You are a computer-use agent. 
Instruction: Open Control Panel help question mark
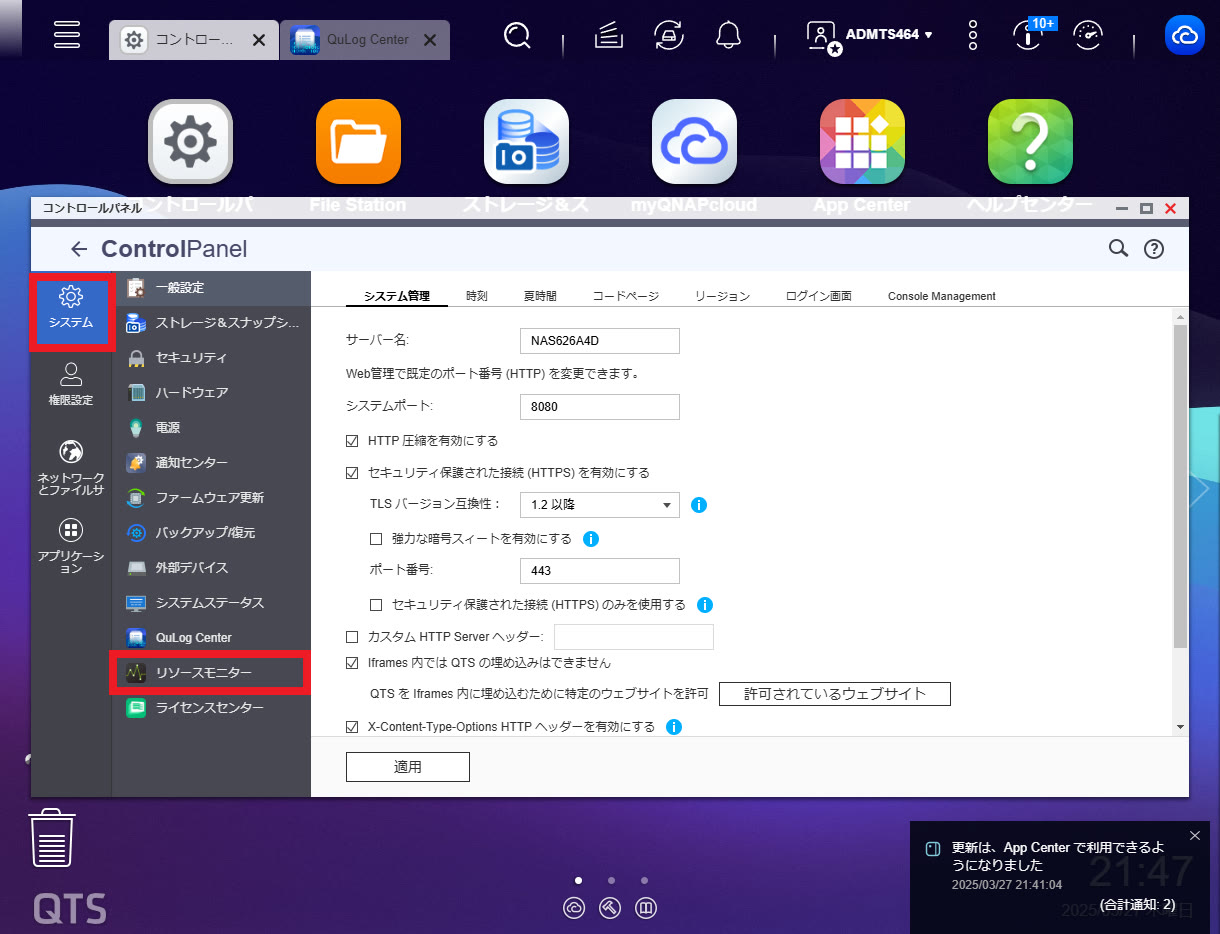click(1154, 250)
